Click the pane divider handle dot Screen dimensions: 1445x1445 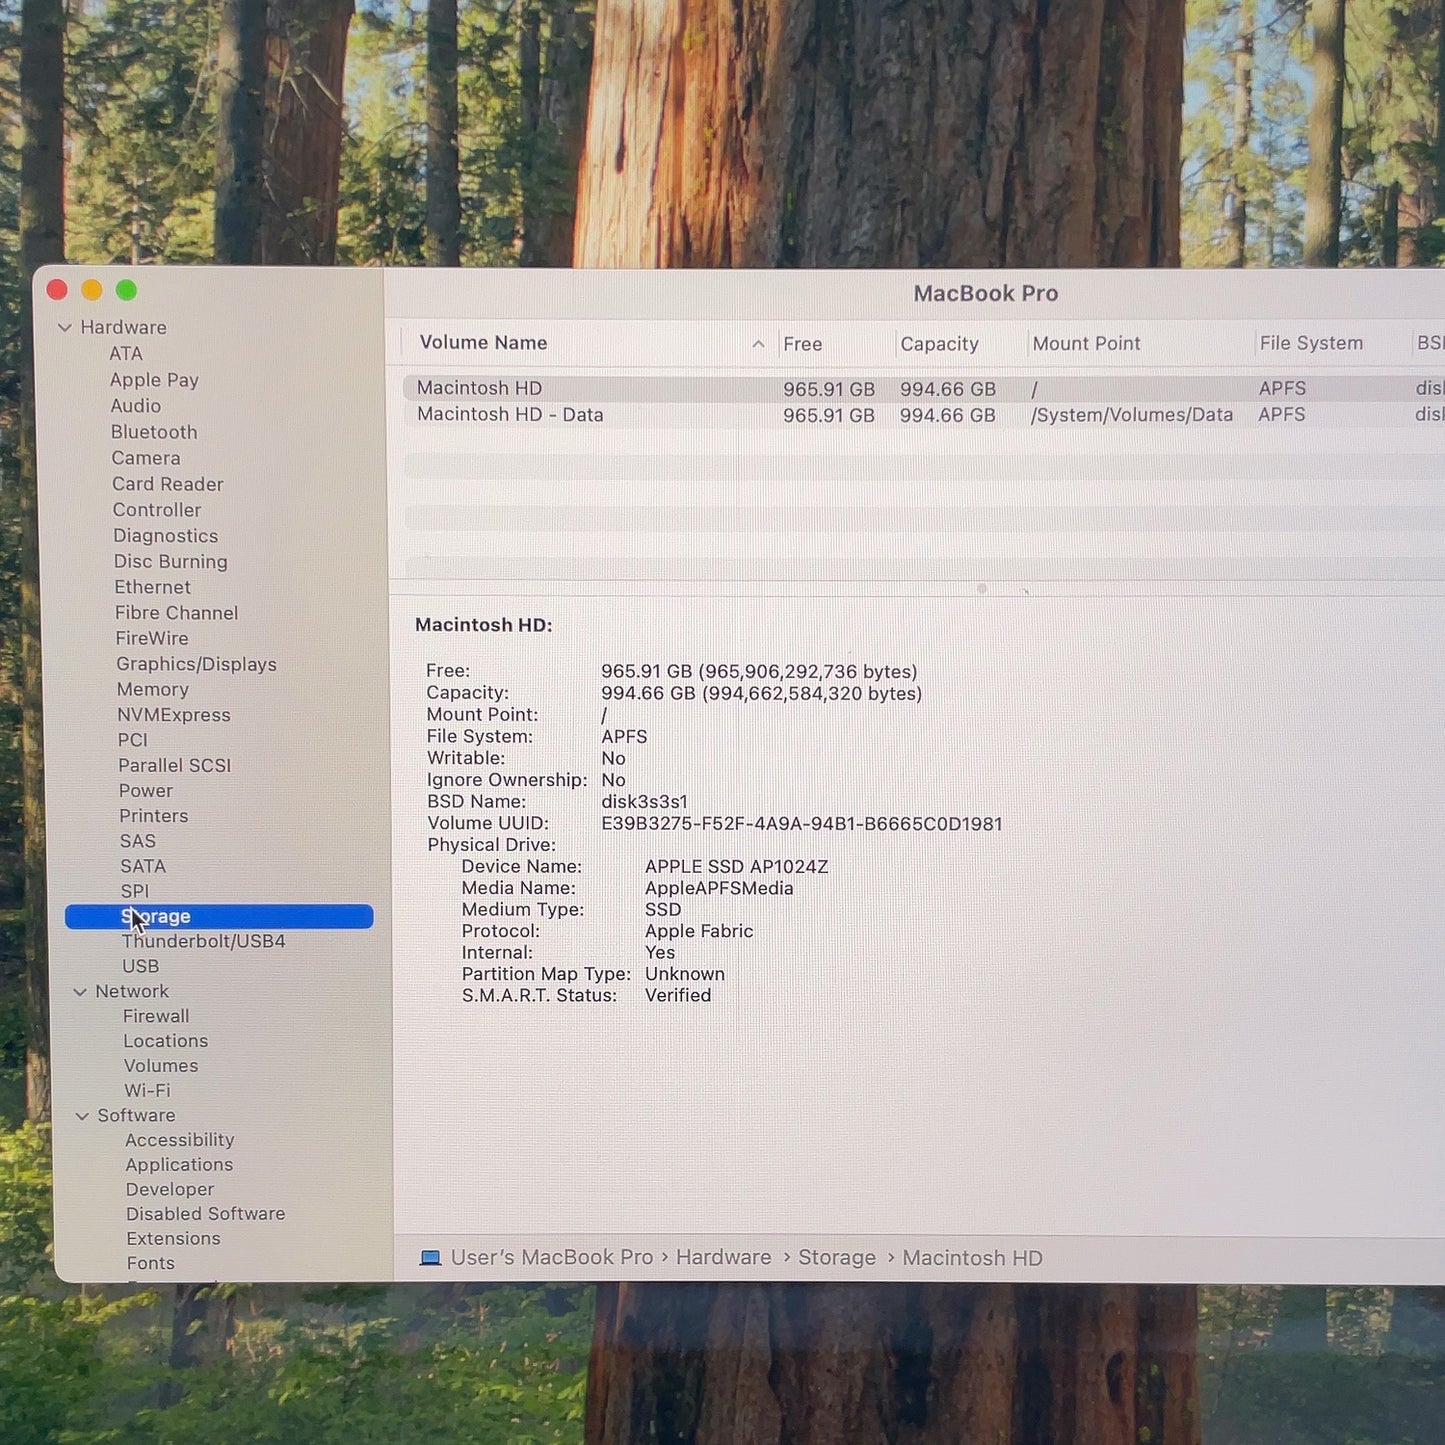pyautogui.click(x=982, y=589)
